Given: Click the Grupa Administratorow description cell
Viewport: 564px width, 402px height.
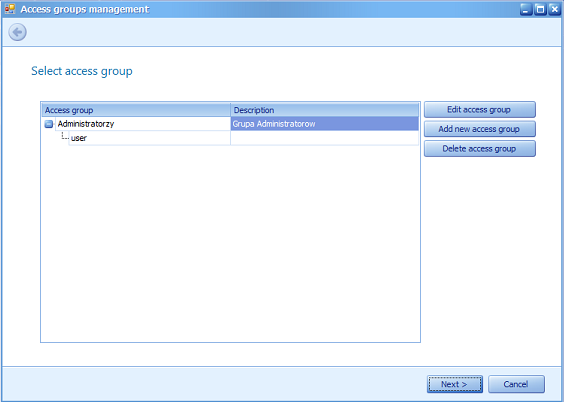Looking at the screenshot, I should point(324,124).
